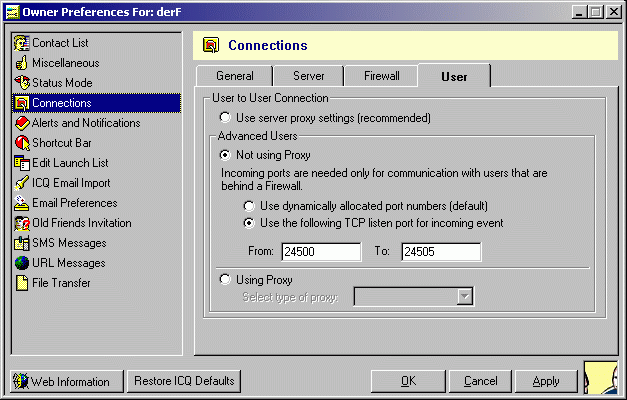Click the ICQ Email Import icon
Viewport: 627px width, 400px height.
tap(22, 183)
